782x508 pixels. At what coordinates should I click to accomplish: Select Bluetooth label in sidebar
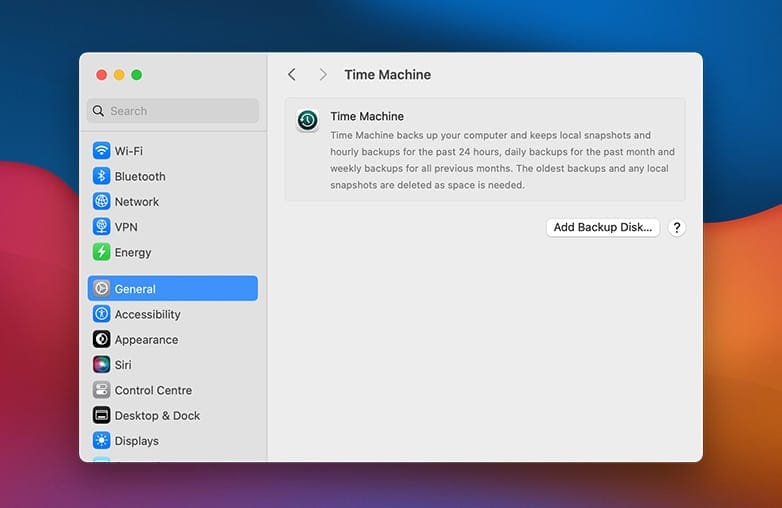click(x=140, y=176)
